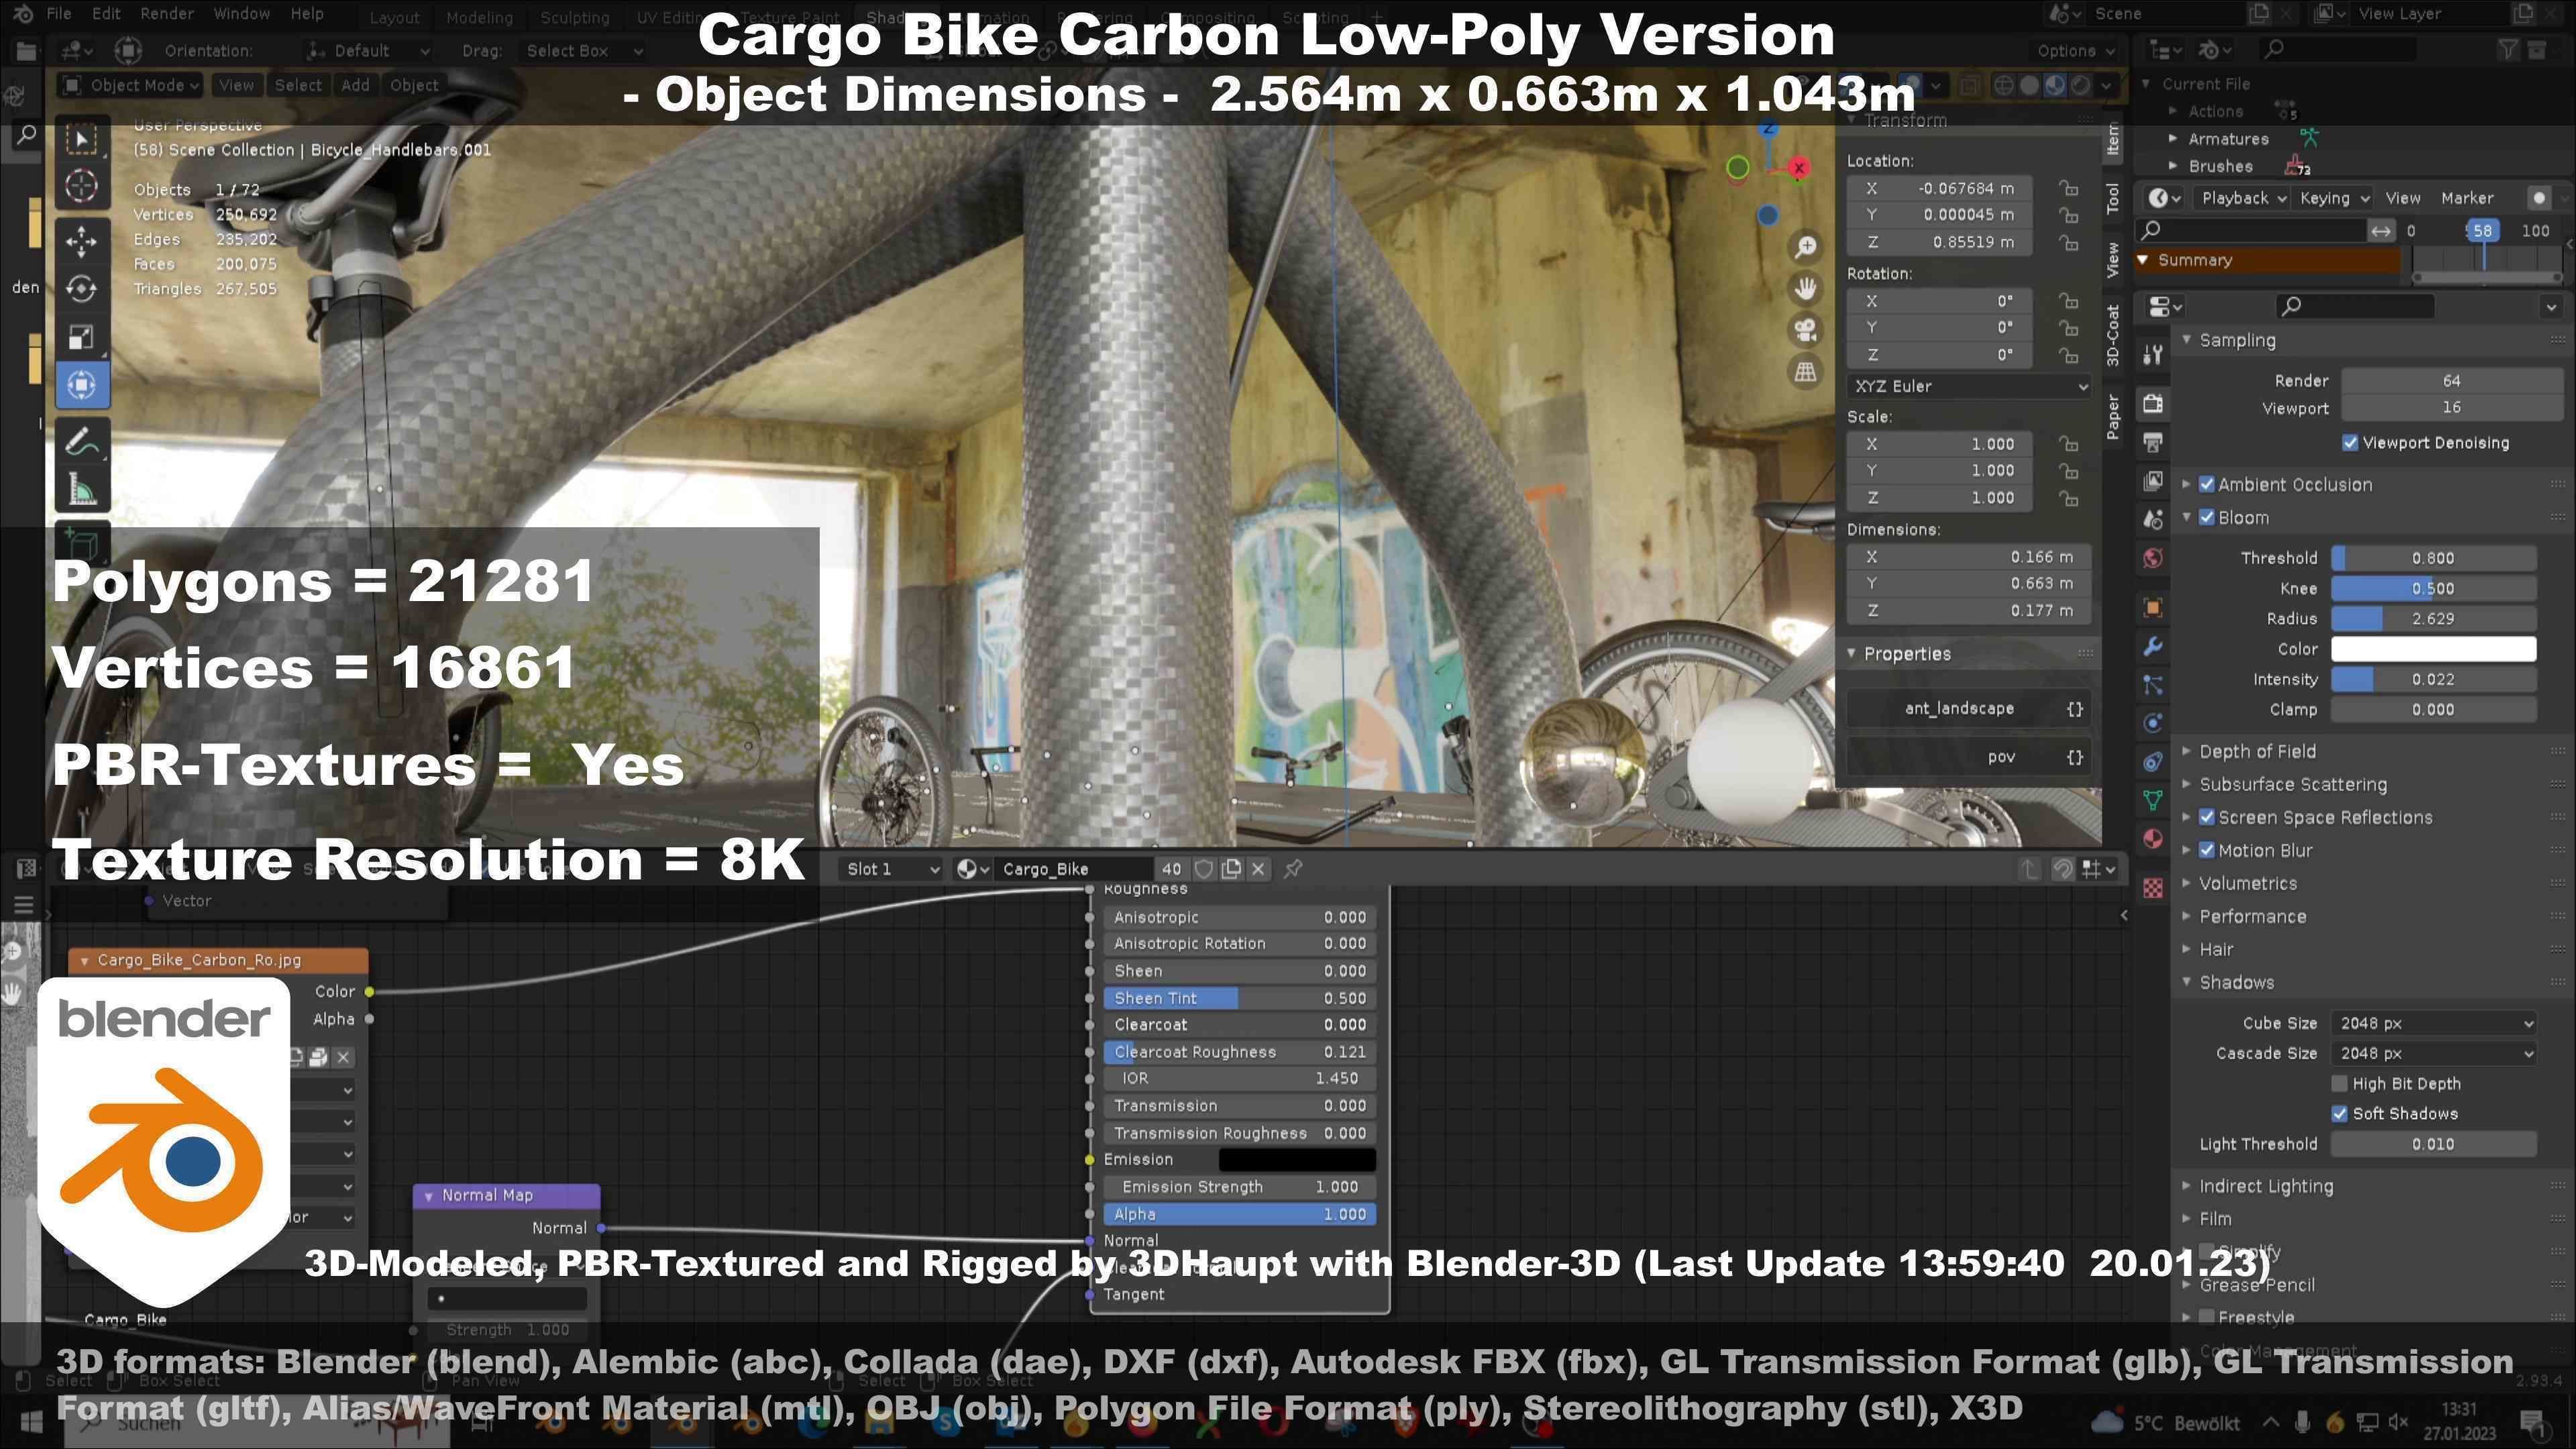Screen dimensions: 2576x1449
Task: Click the pin icon in shader editor header
Action: pos(1293,869)
